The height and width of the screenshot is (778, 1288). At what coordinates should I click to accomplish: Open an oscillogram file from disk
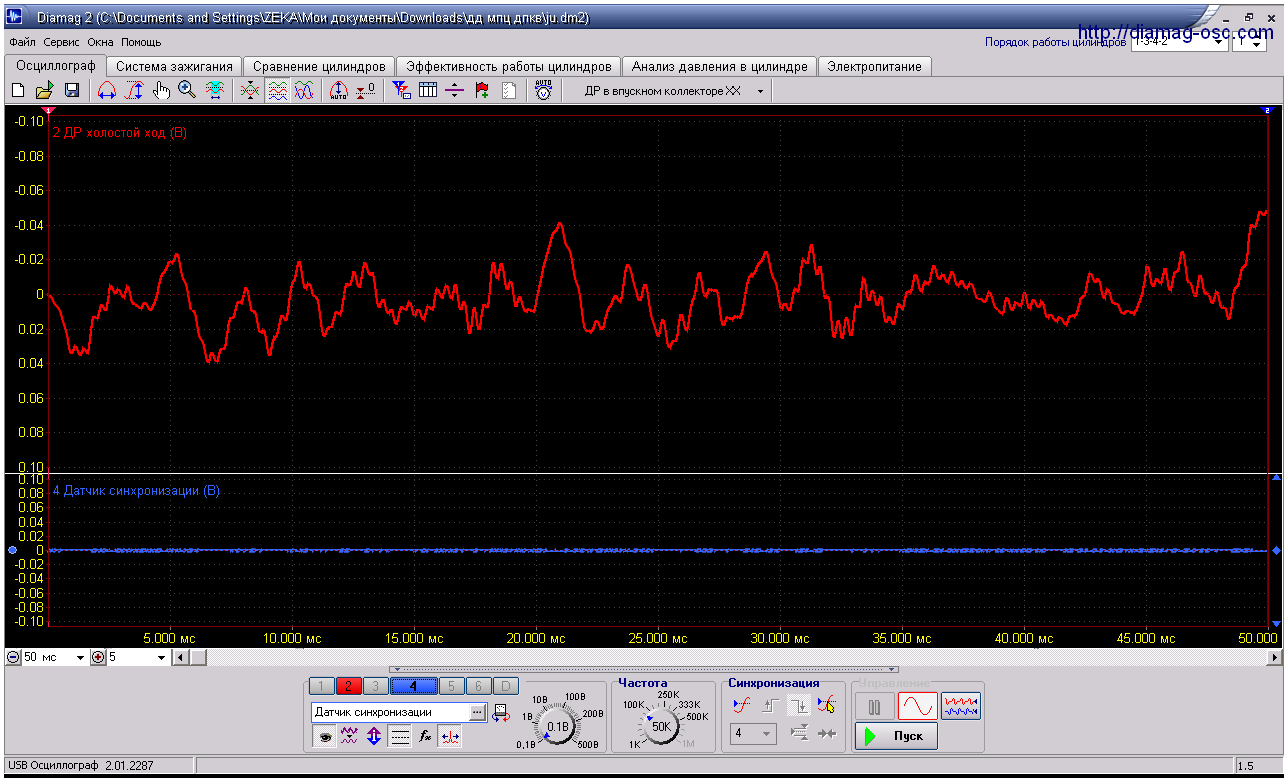(x=45, y=91)
